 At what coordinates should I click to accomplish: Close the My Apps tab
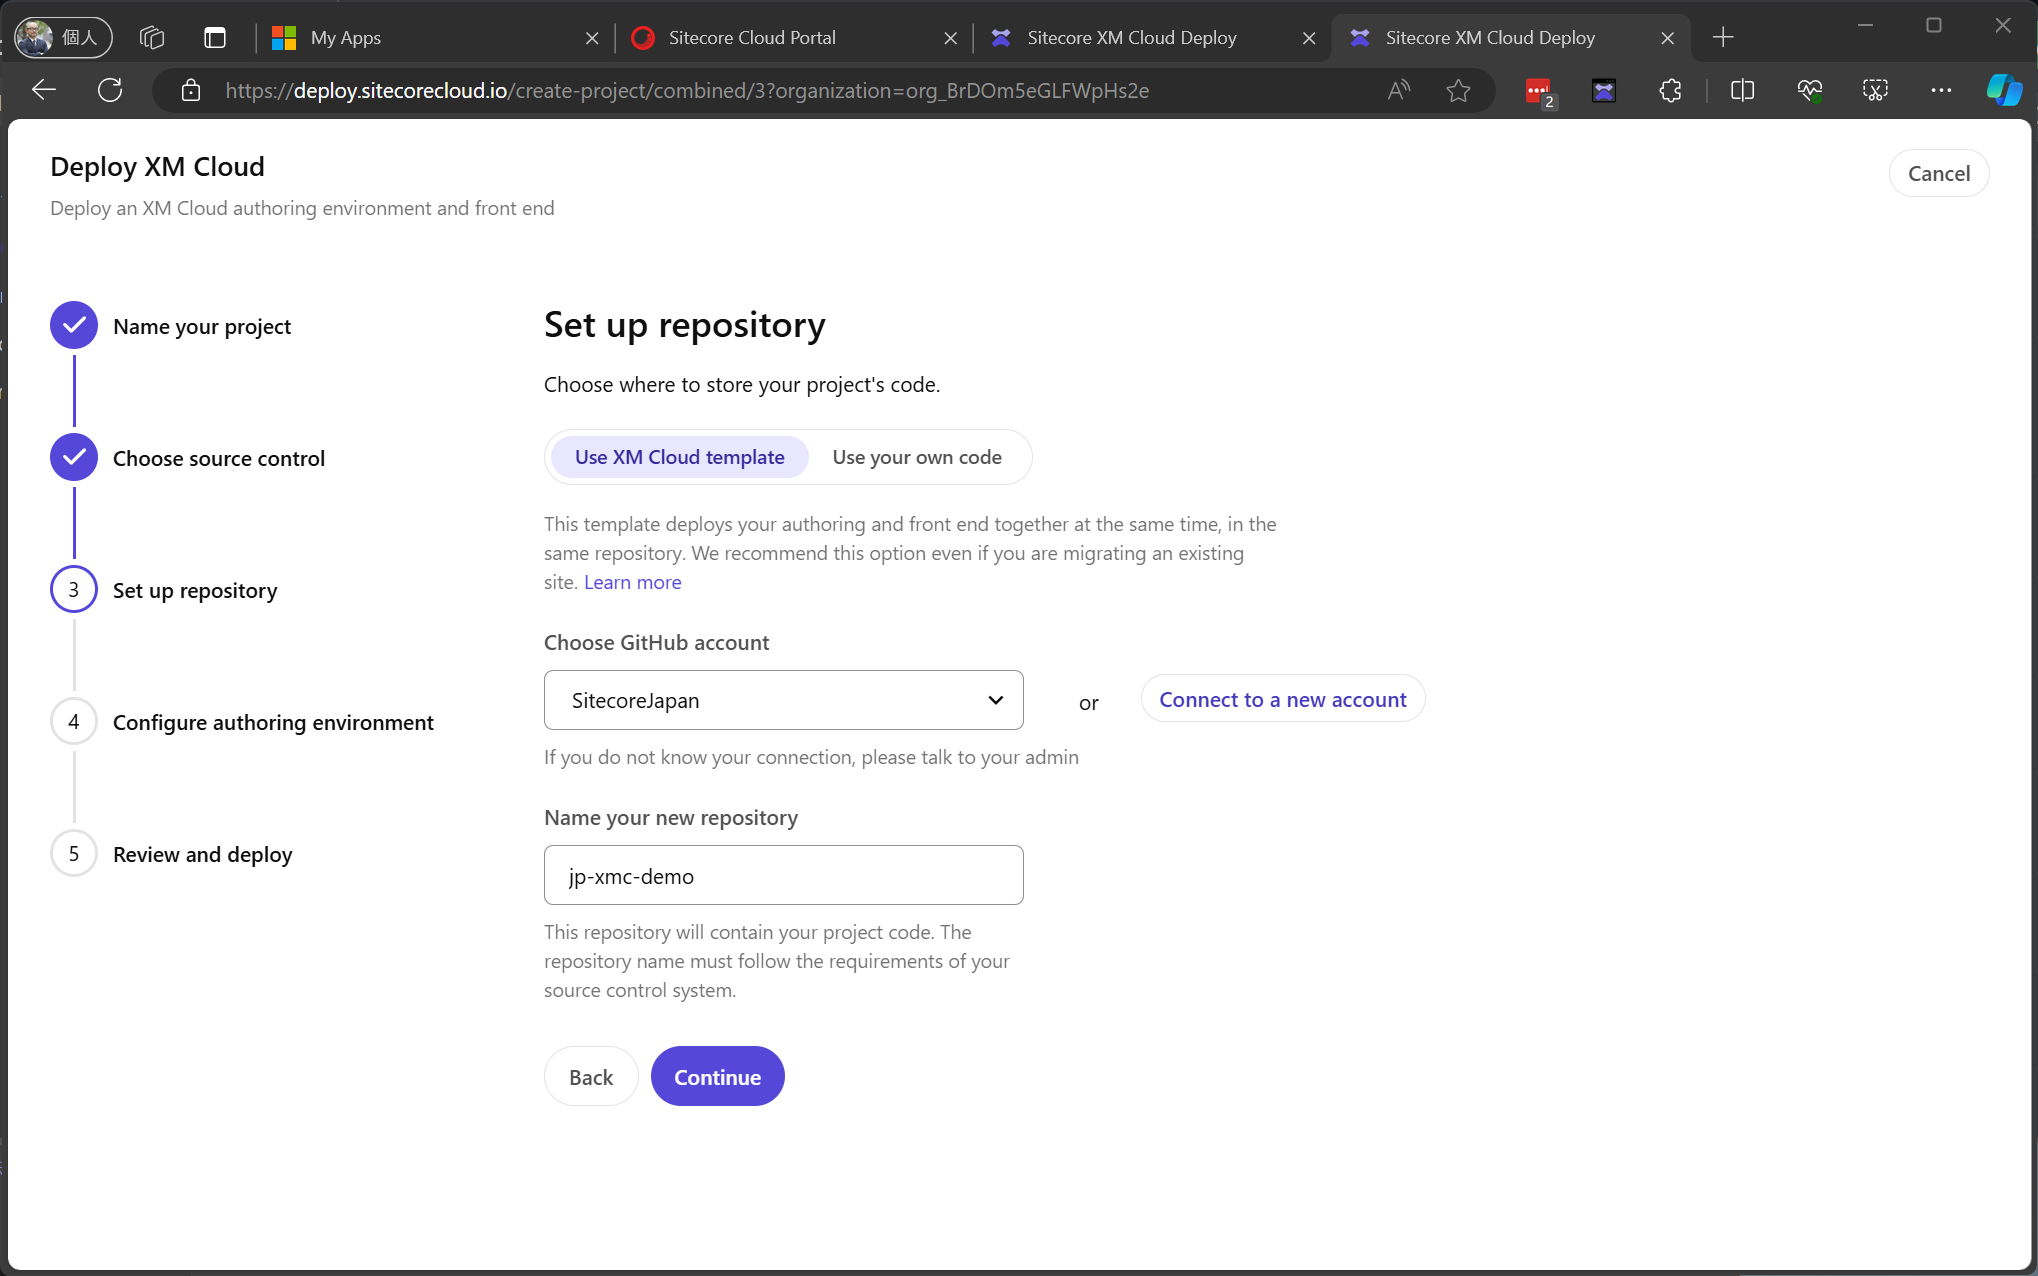592,38
